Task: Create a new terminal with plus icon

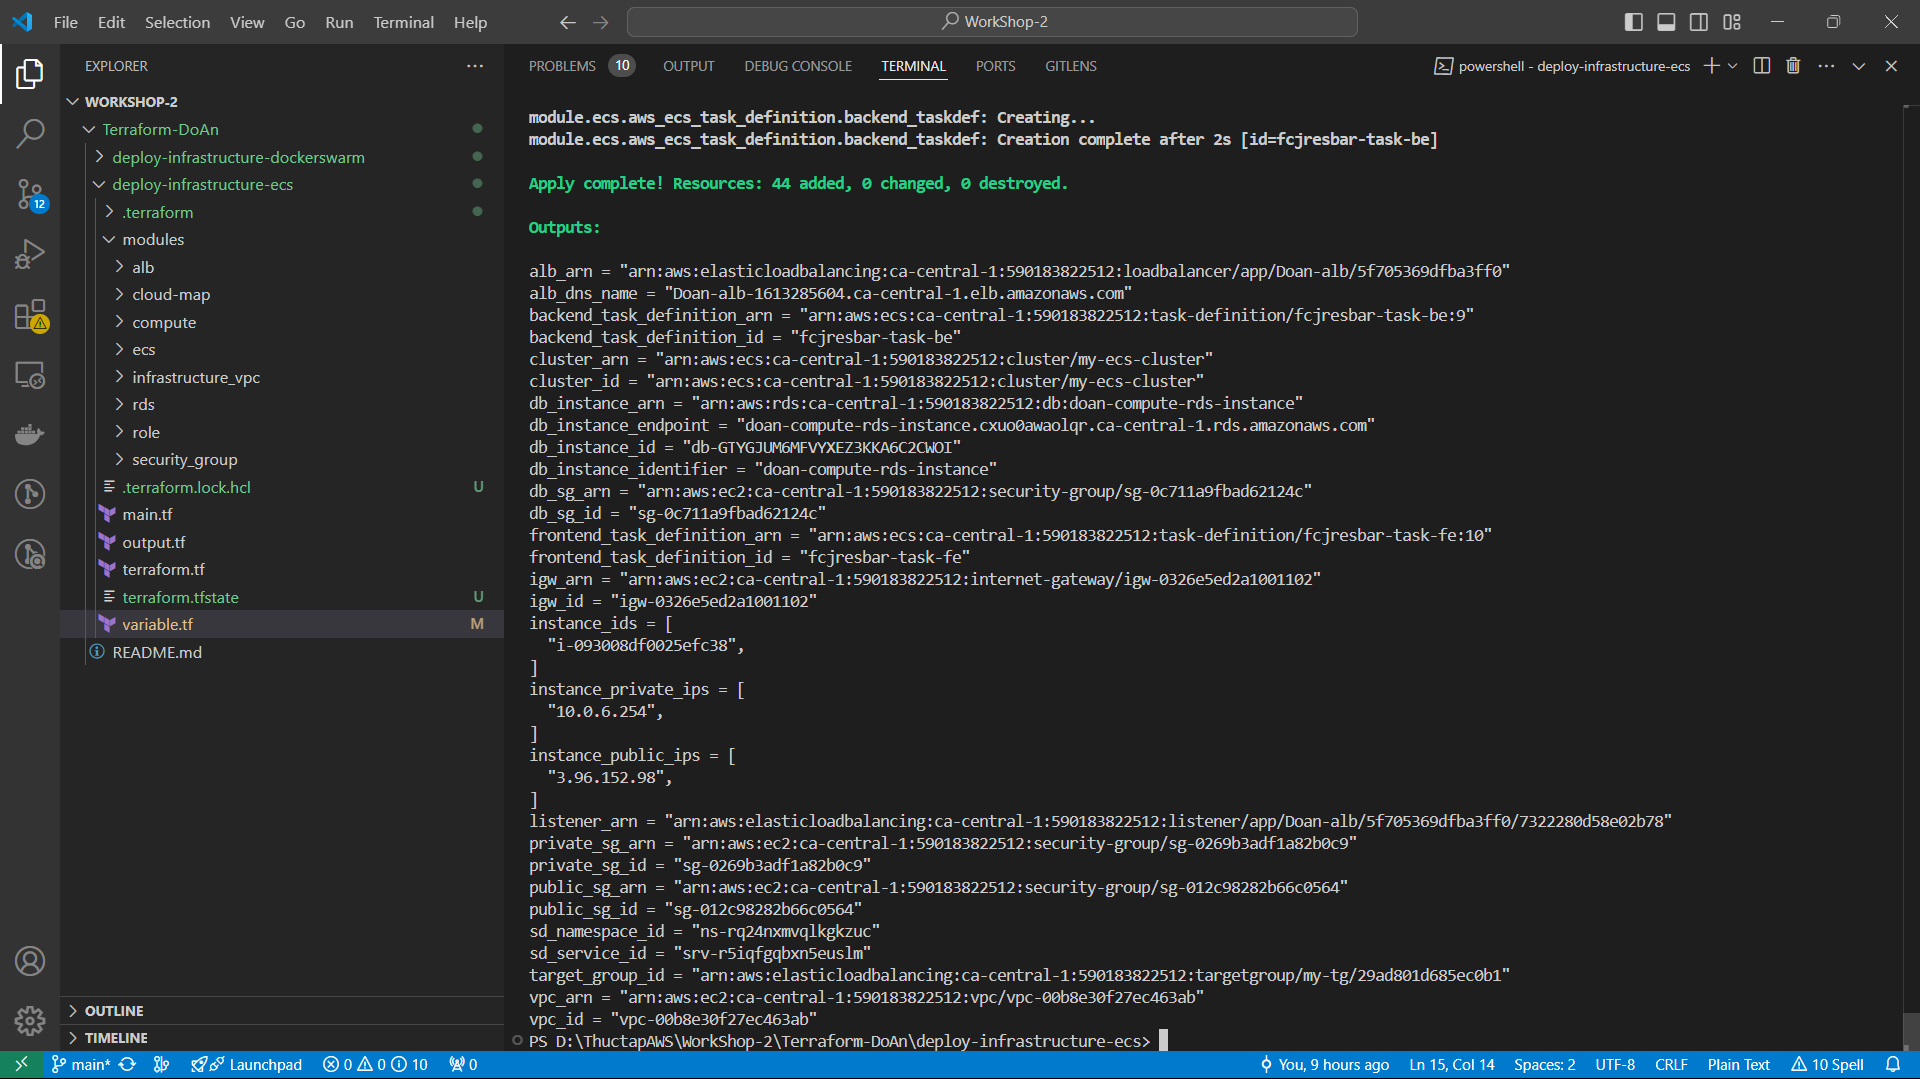Action: (x=1711, y=66)
